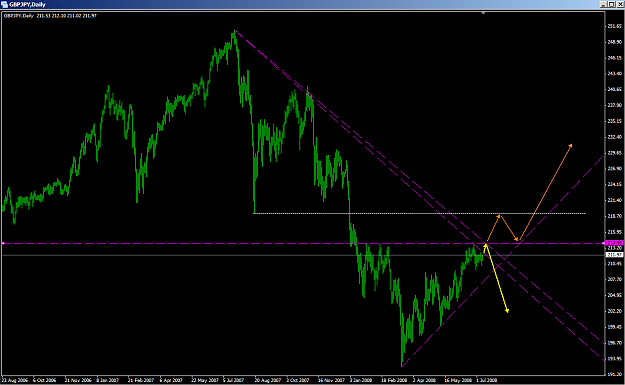Click the 3 Oct 2007 date label
625x385 pixels.
point(298,380)
